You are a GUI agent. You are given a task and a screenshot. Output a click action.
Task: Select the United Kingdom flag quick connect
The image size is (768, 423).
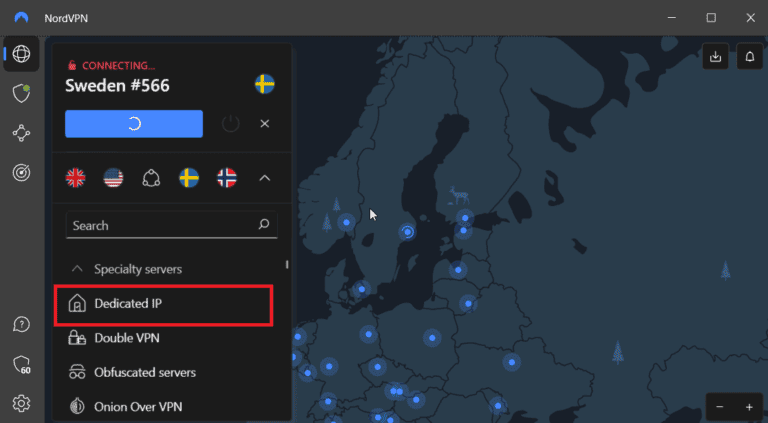pos(76,178)
